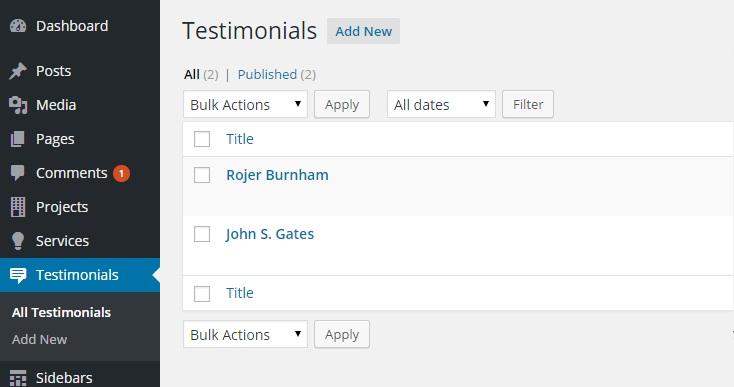Screen dimensions: 734x387
Task: Click the Services lightbulb icon
Action: [x=18, y=241]
